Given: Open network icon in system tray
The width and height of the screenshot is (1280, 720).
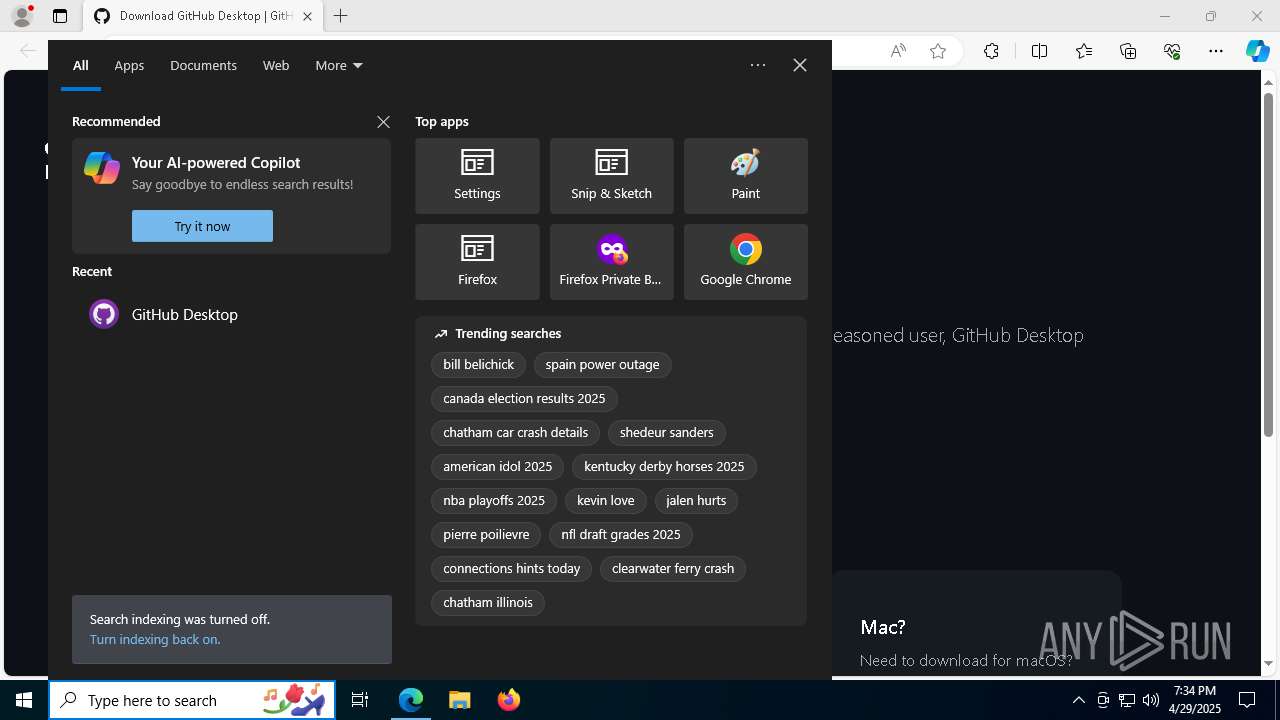Looking at the screenshot, I should (1126, 700).
